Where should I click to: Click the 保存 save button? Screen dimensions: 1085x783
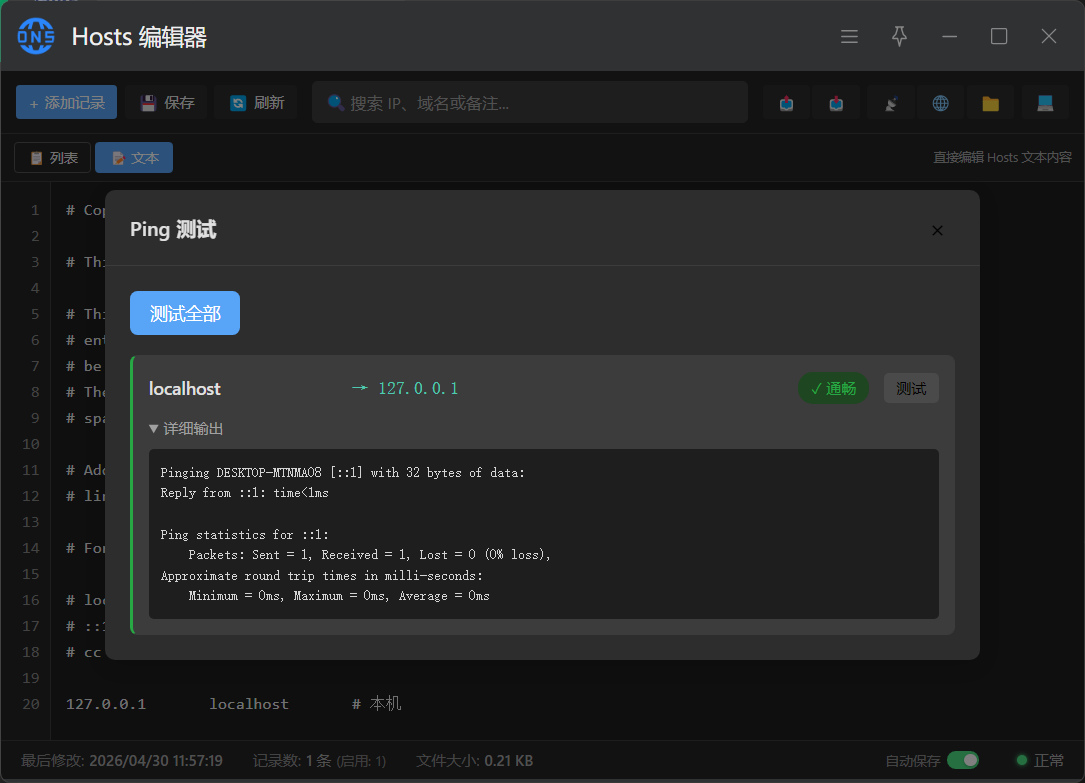pyautogui.click(x=167, y=102)
